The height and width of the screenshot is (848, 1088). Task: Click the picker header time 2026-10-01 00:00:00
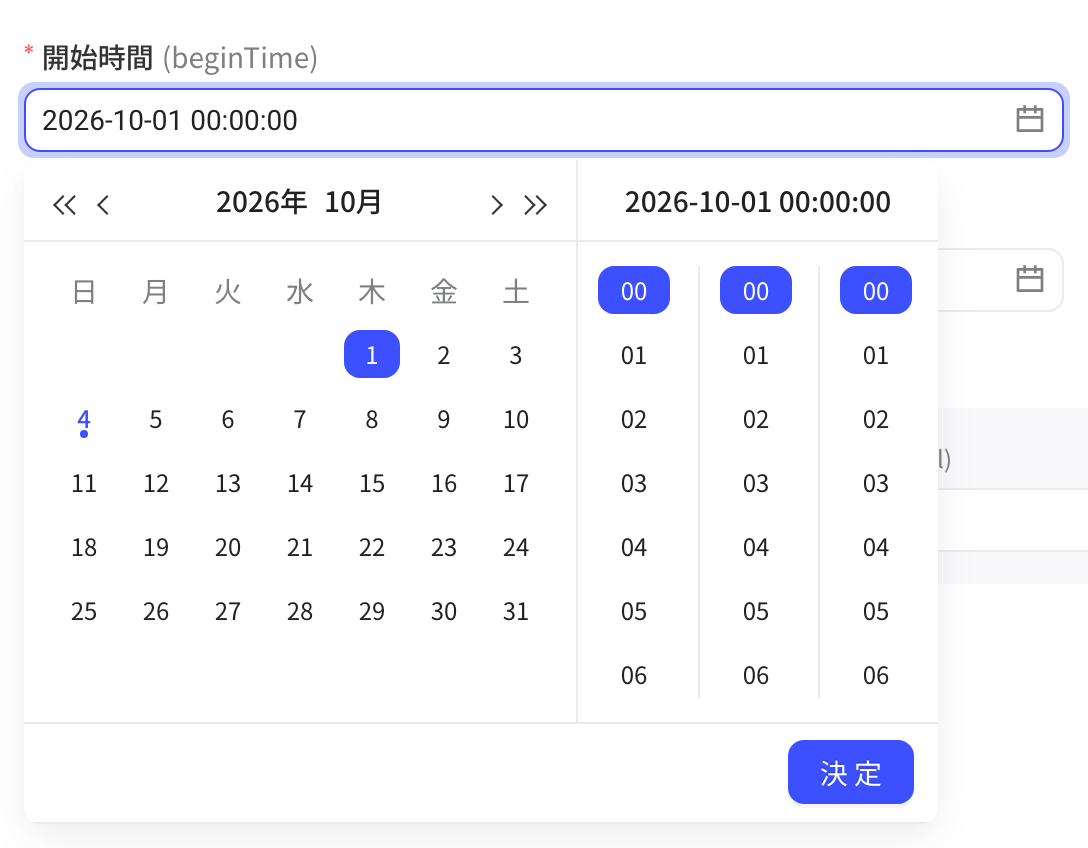(758, 202)
